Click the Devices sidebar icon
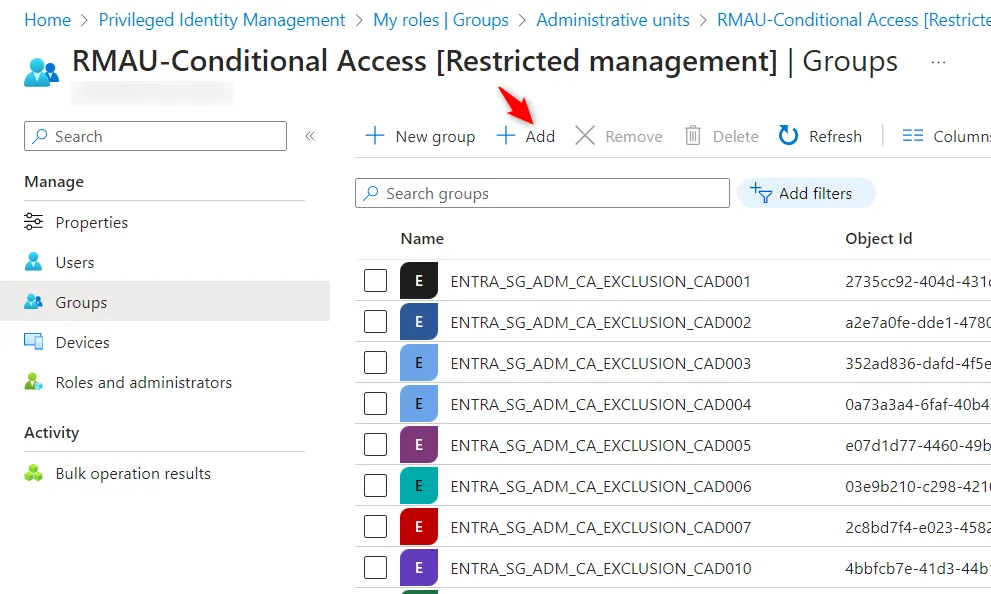Screen dimensions: 991x594 (x=34, y=342)
